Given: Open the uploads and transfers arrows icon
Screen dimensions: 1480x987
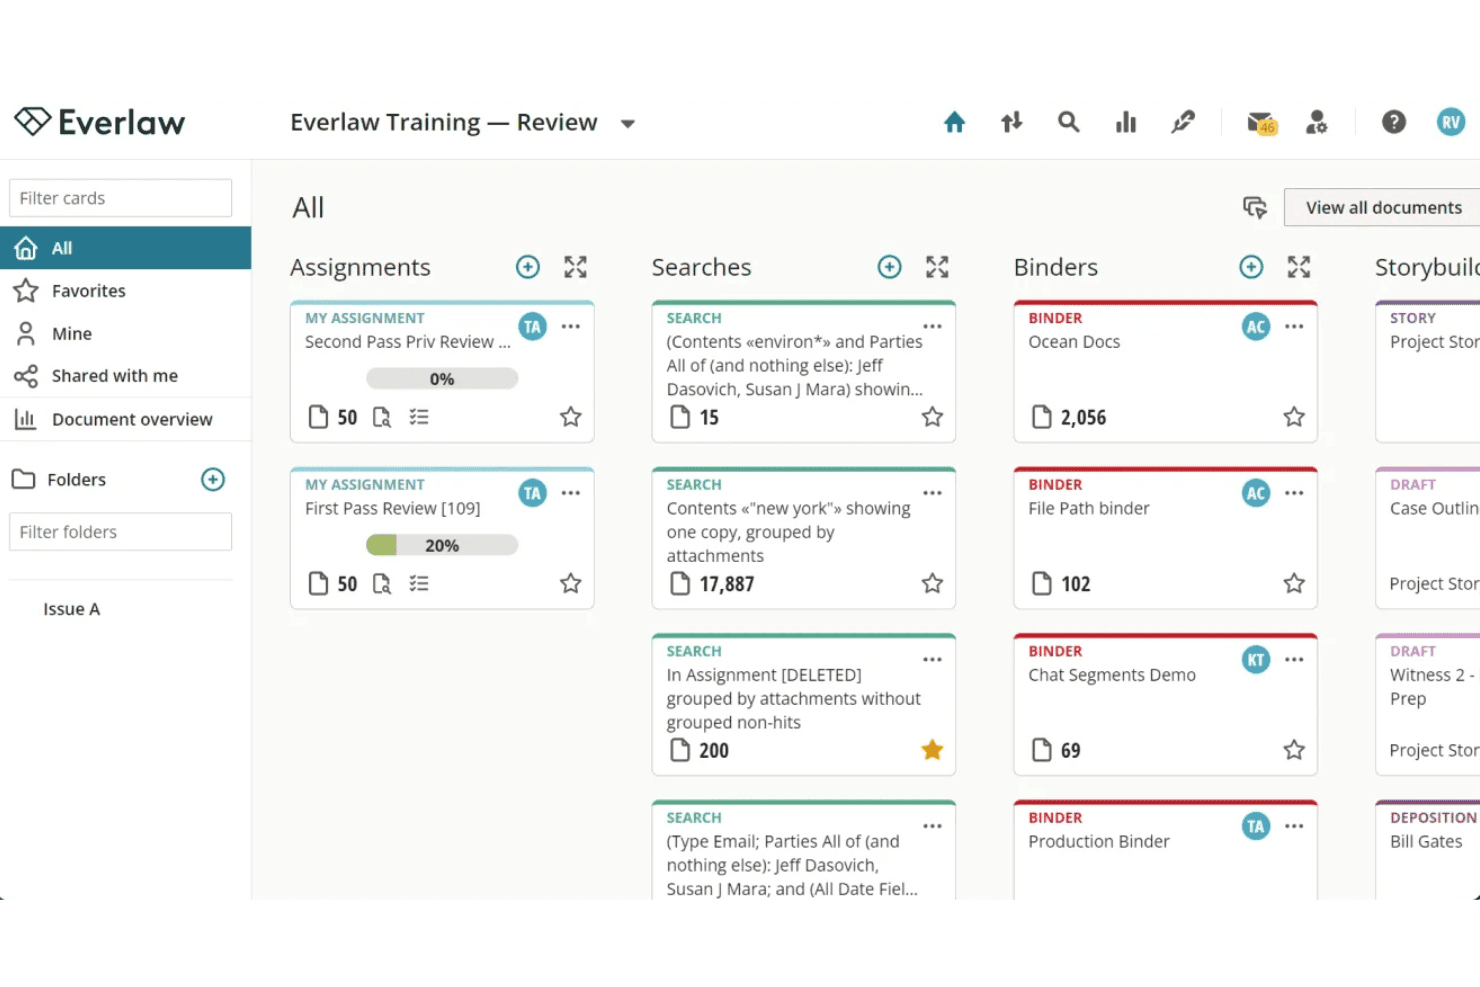Looking at the screenshot, I should 1012,122.
